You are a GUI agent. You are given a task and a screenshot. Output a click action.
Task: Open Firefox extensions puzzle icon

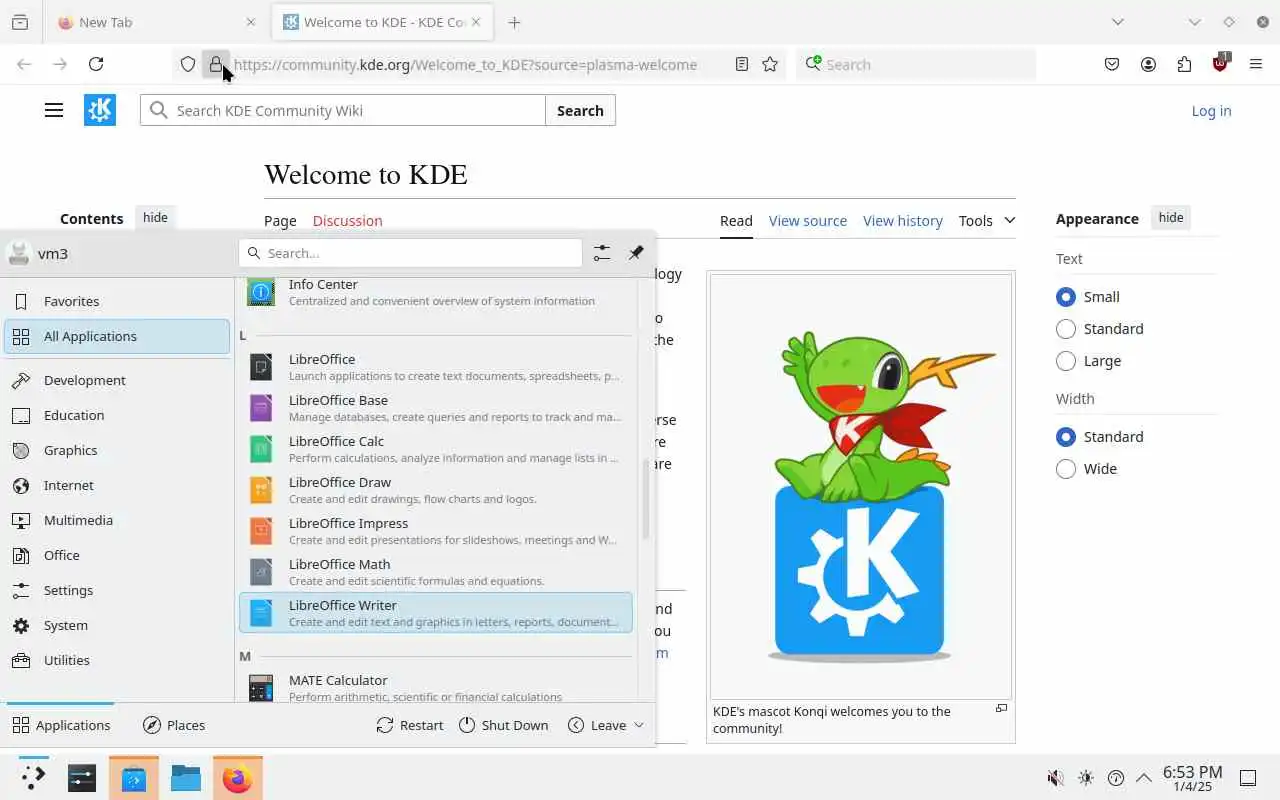pyautogui.click(x=1184, y=64)
